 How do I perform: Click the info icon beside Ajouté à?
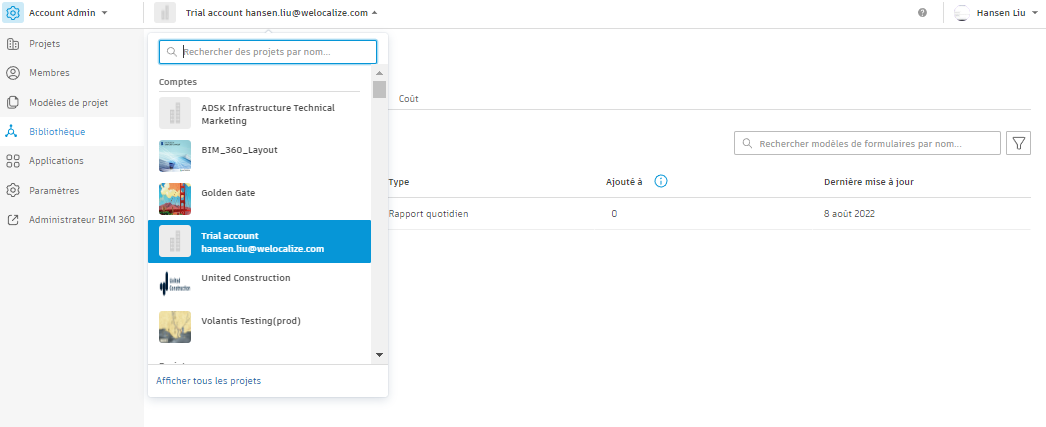tap(661, 182)
